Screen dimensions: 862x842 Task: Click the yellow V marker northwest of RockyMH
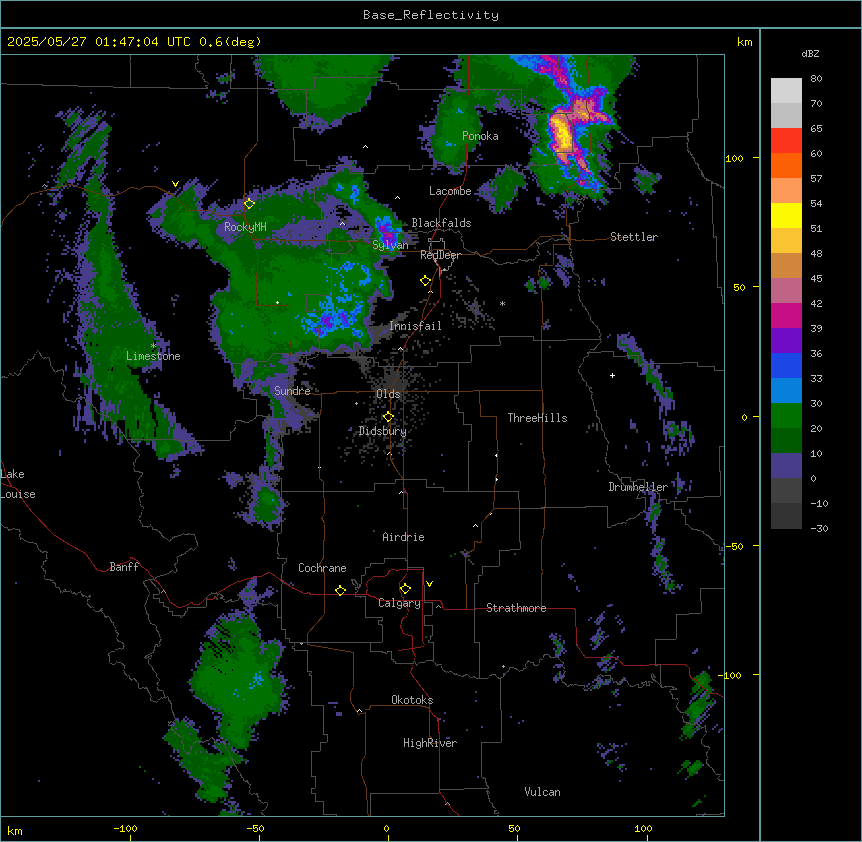175,184
